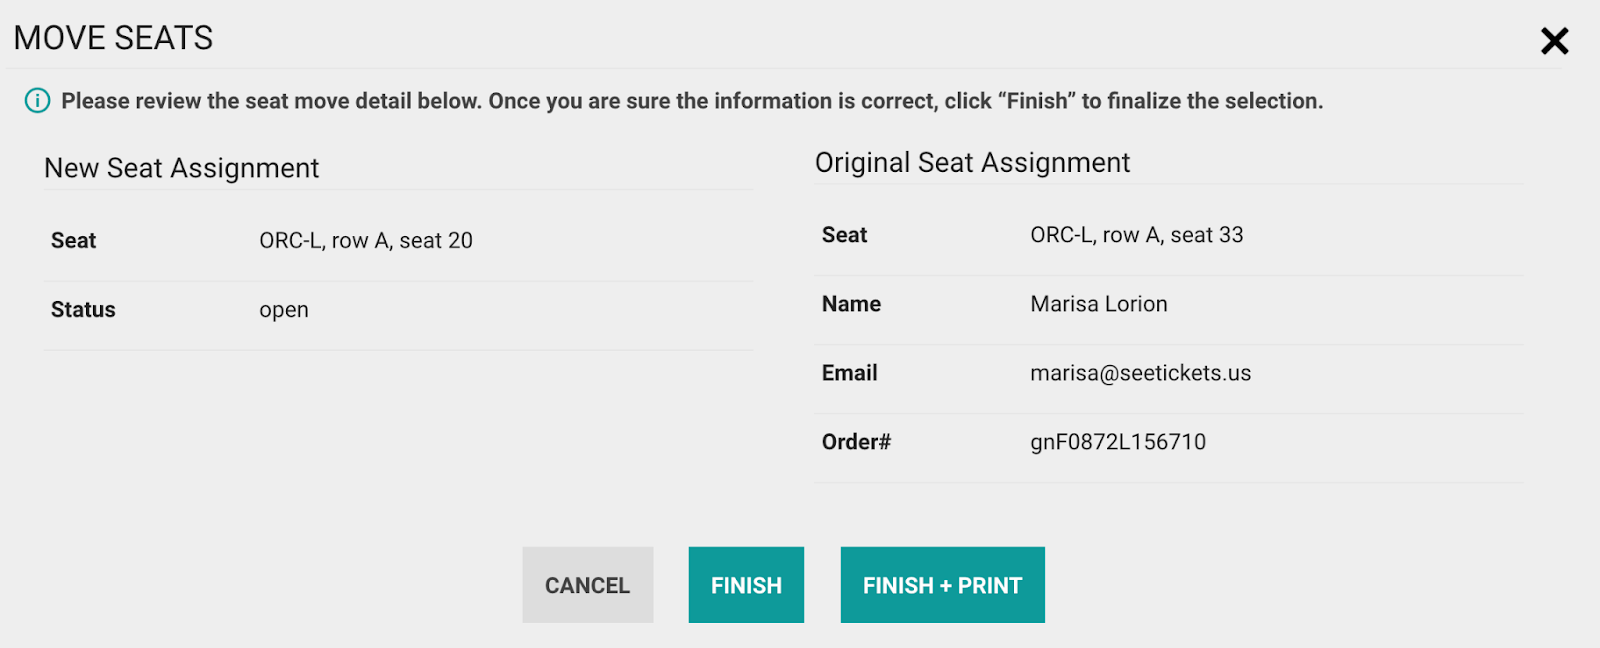Click the New Seat Assignment heading

point(181,168)
